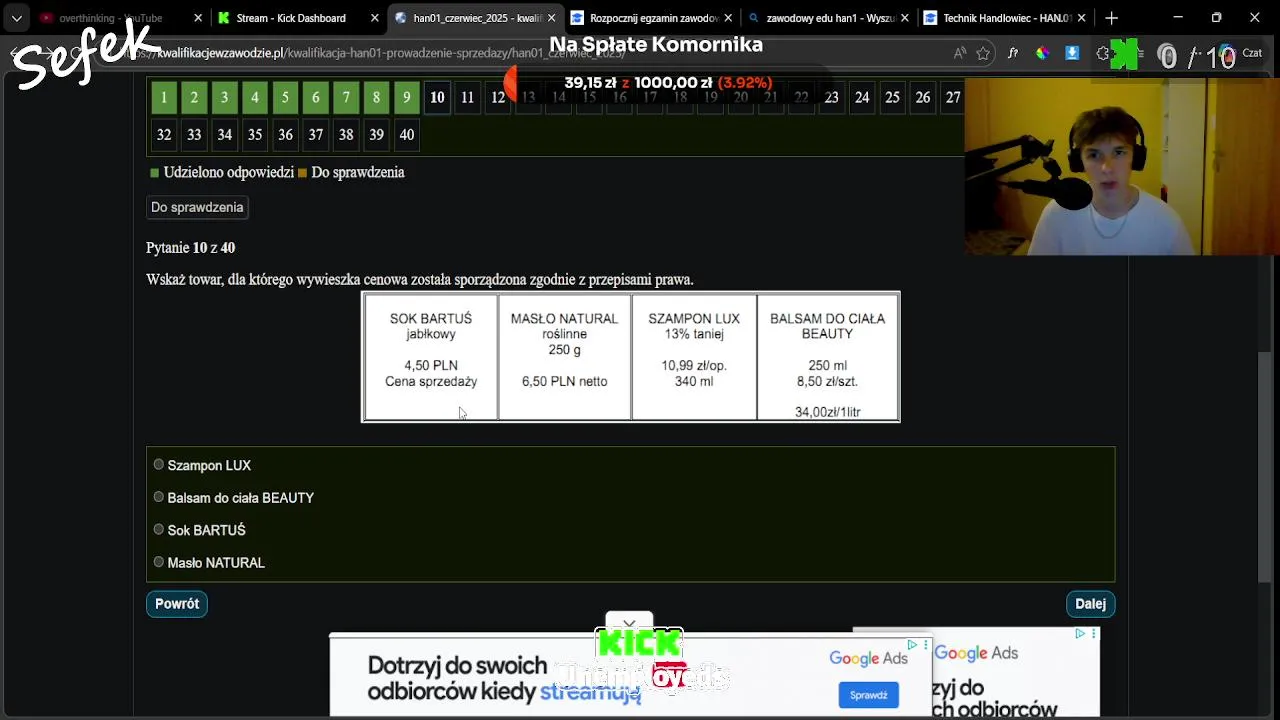Image resolution: width=1280 pixels, height=720 pixels.
Task: Bookmark page with the star icon
Action: tap(983, 53)
